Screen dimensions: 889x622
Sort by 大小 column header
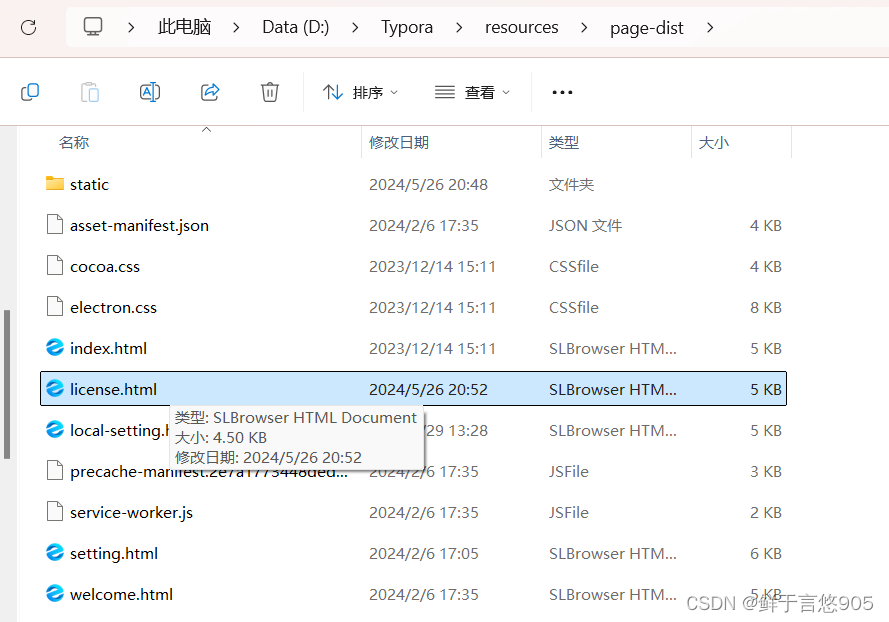714,142
